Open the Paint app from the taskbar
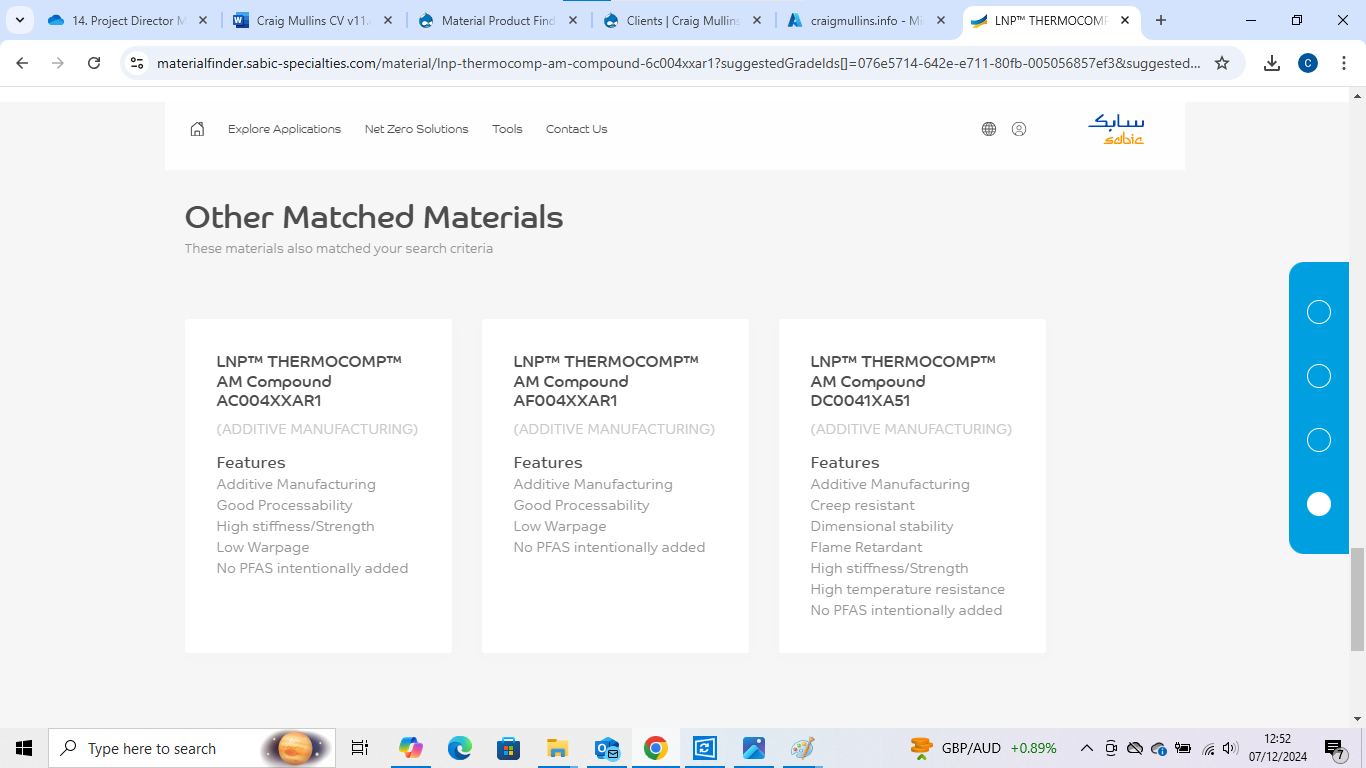This screenshot has width=1366, height=768. pos(803,748)
